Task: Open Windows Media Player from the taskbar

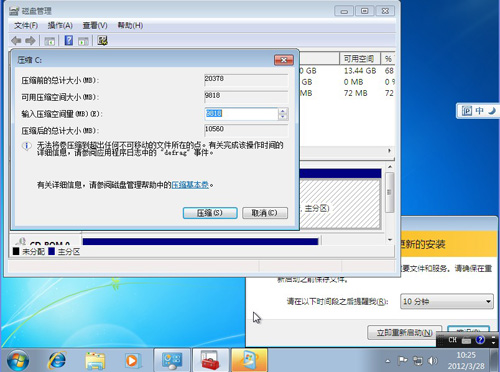Action: tap(132, 361)
